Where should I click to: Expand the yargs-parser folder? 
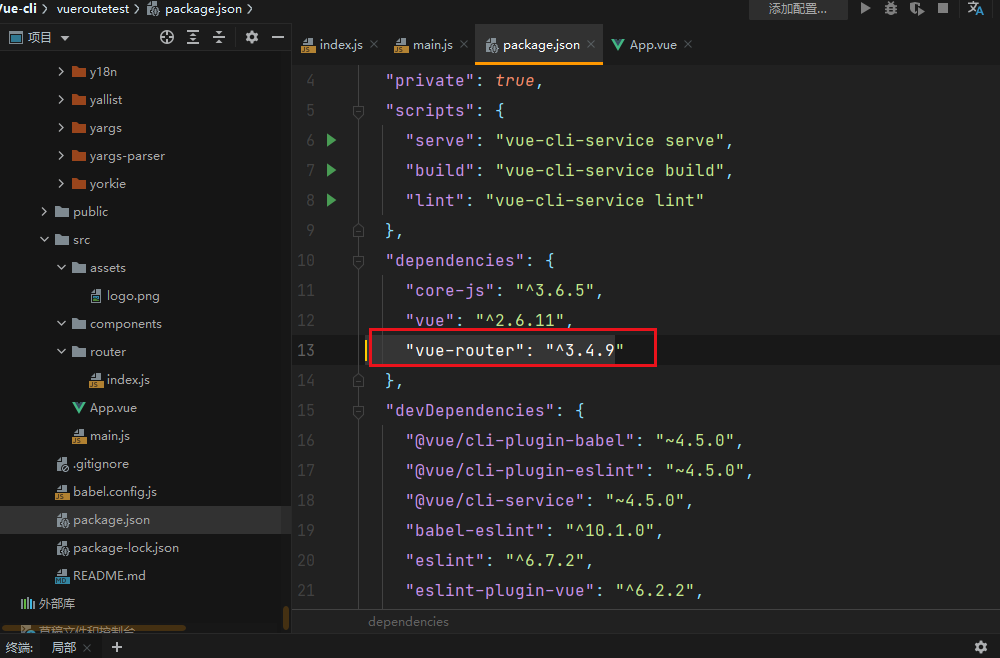pos(61,156)
